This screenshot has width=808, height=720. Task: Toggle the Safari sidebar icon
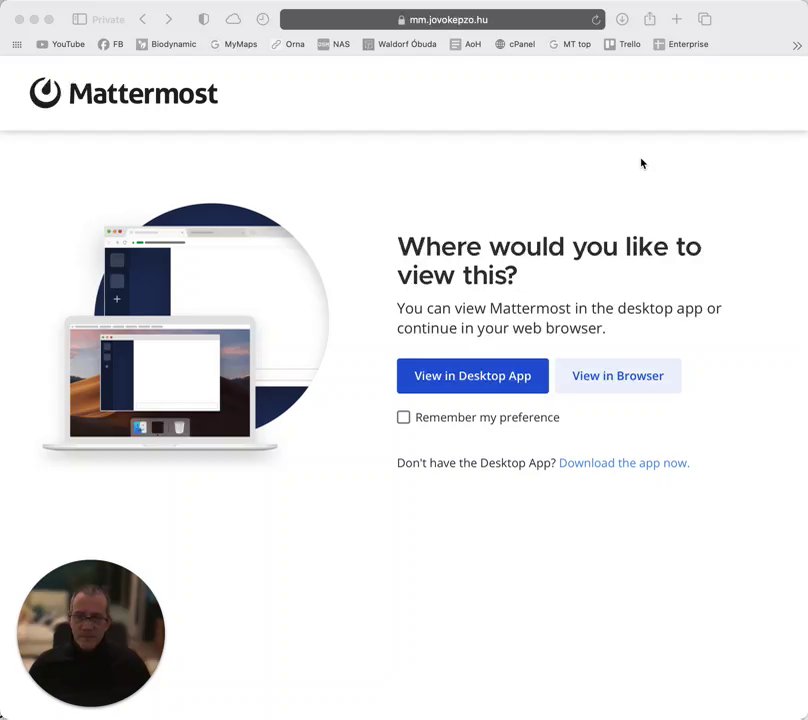(x=79, y=20)
